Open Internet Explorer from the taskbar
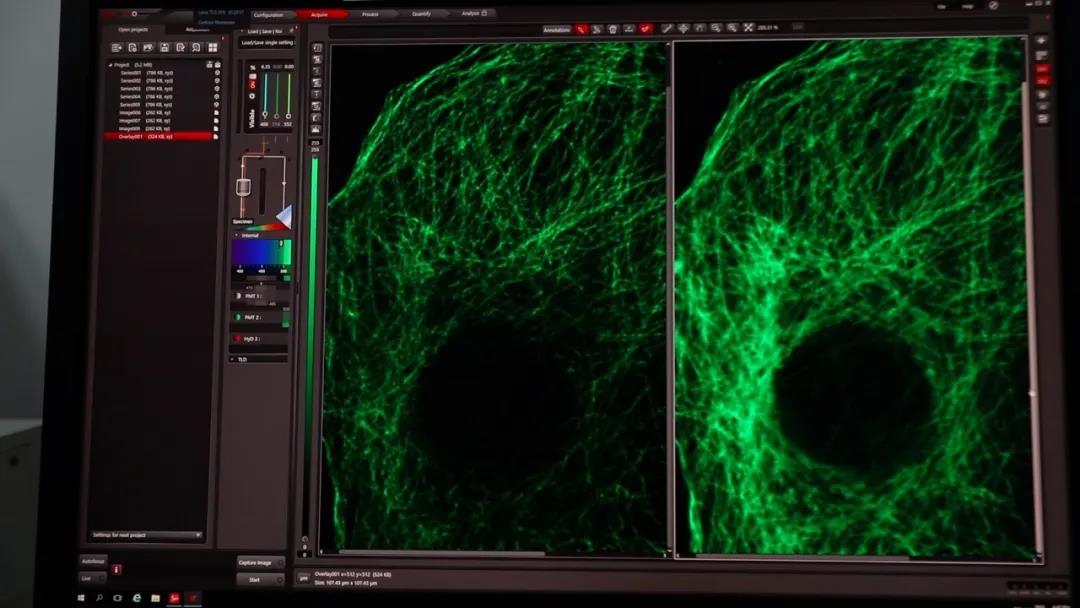 click(x=137, y=598)
